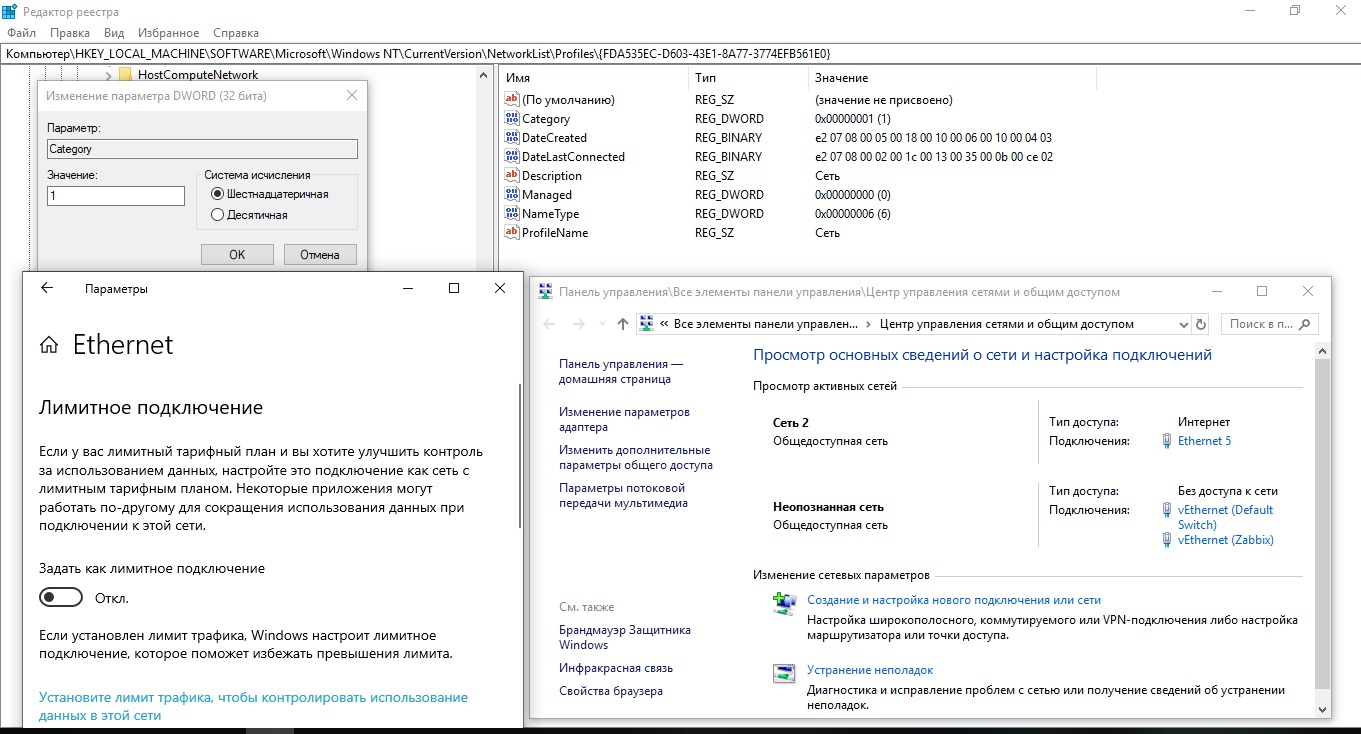Select the Managed value name
The height and width of the screenshot is (734, 1361).
coord(547,195)
